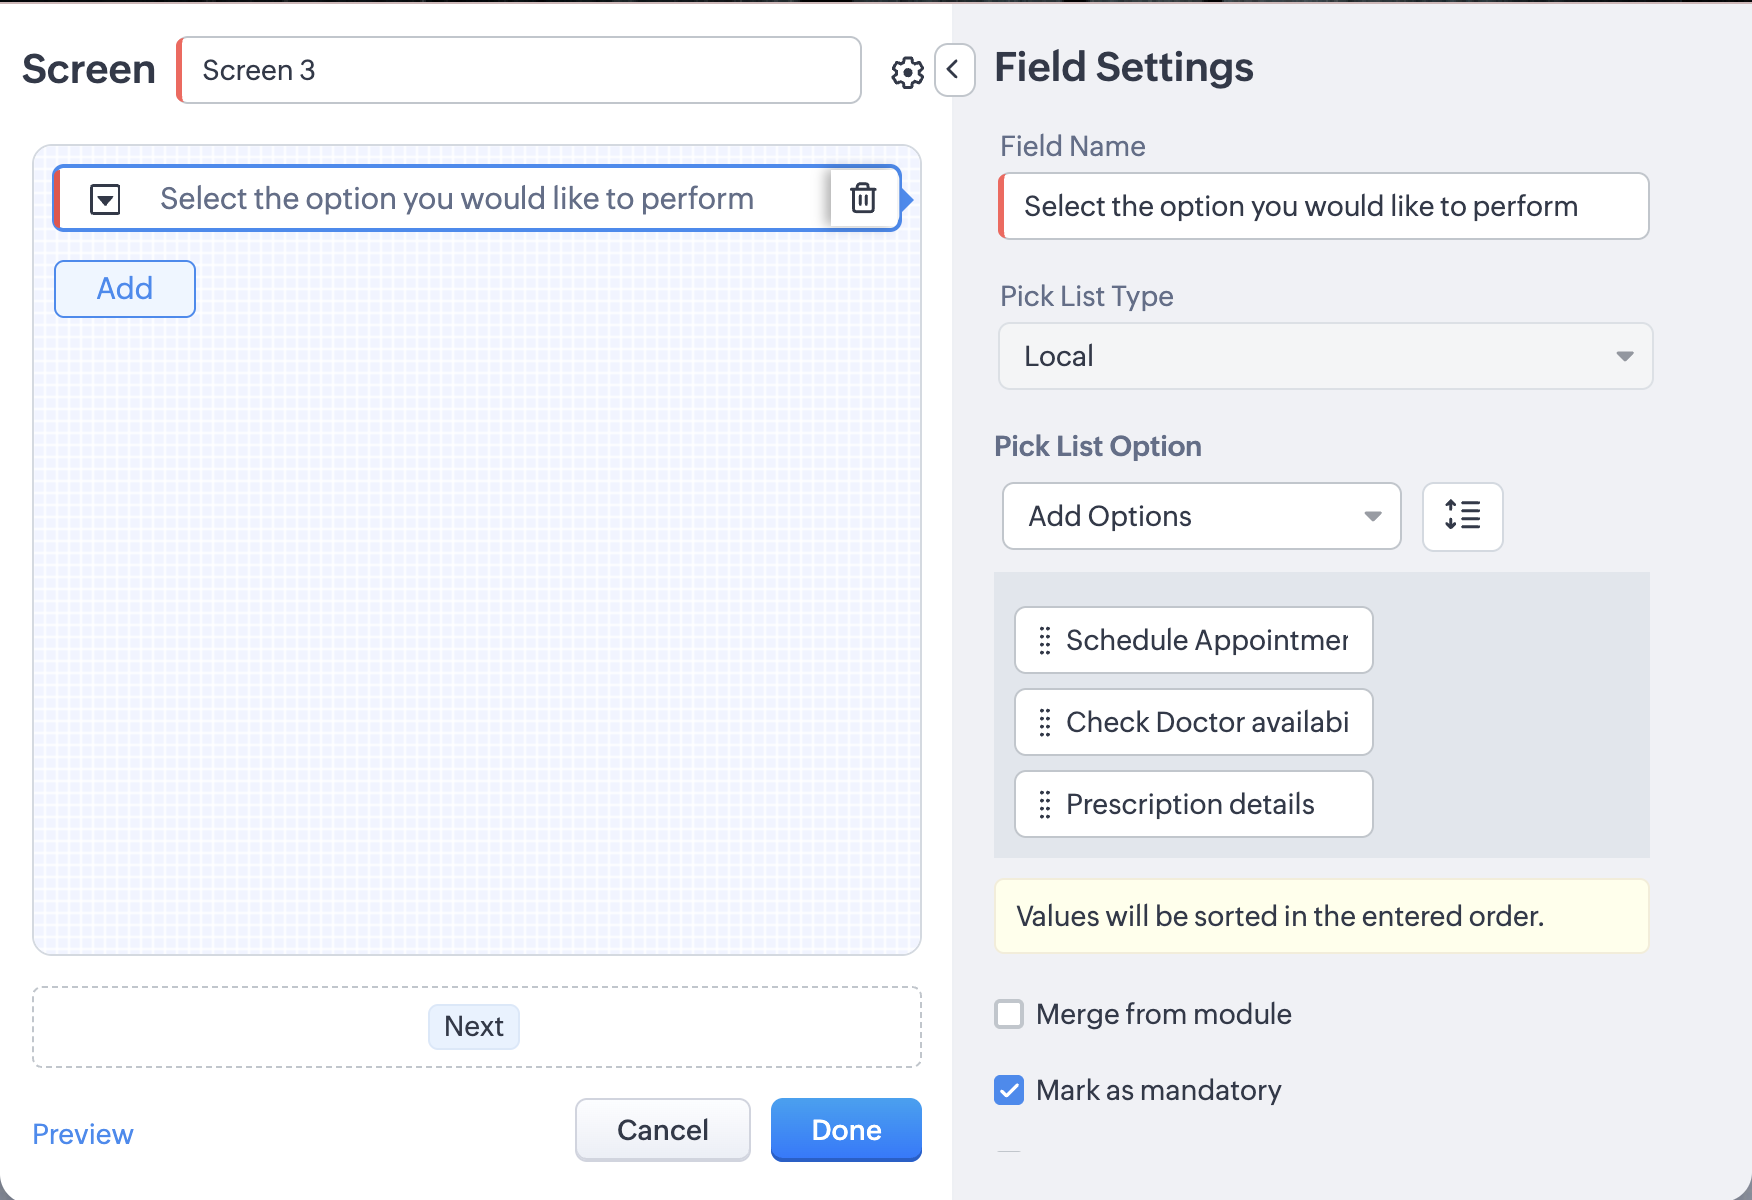Click the dropdown field type icon in canvas
1752x1200 pixels.
coord(105,199)
